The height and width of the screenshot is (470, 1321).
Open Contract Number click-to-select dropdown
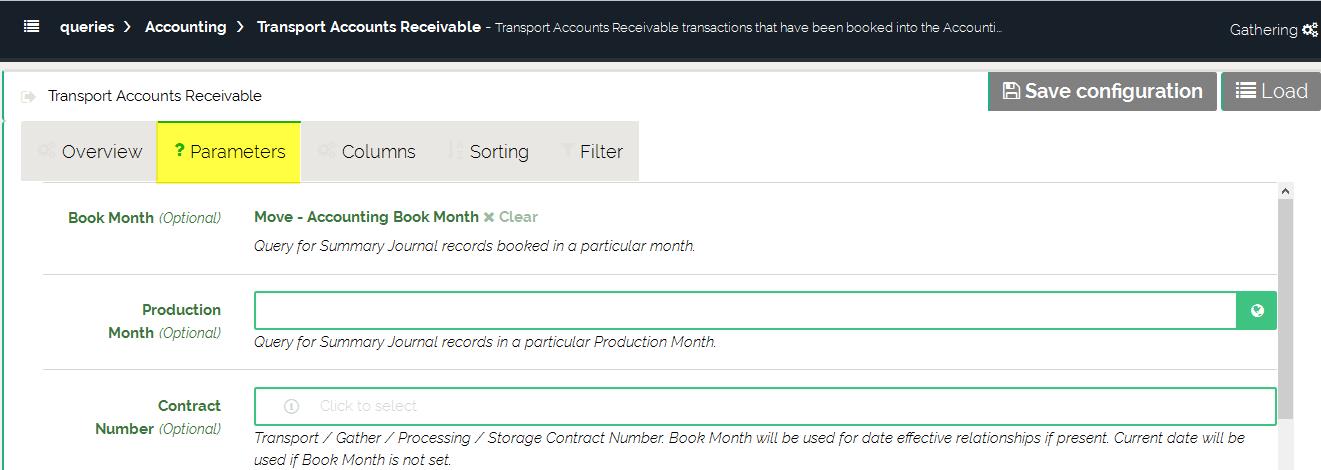coord(765,406)
